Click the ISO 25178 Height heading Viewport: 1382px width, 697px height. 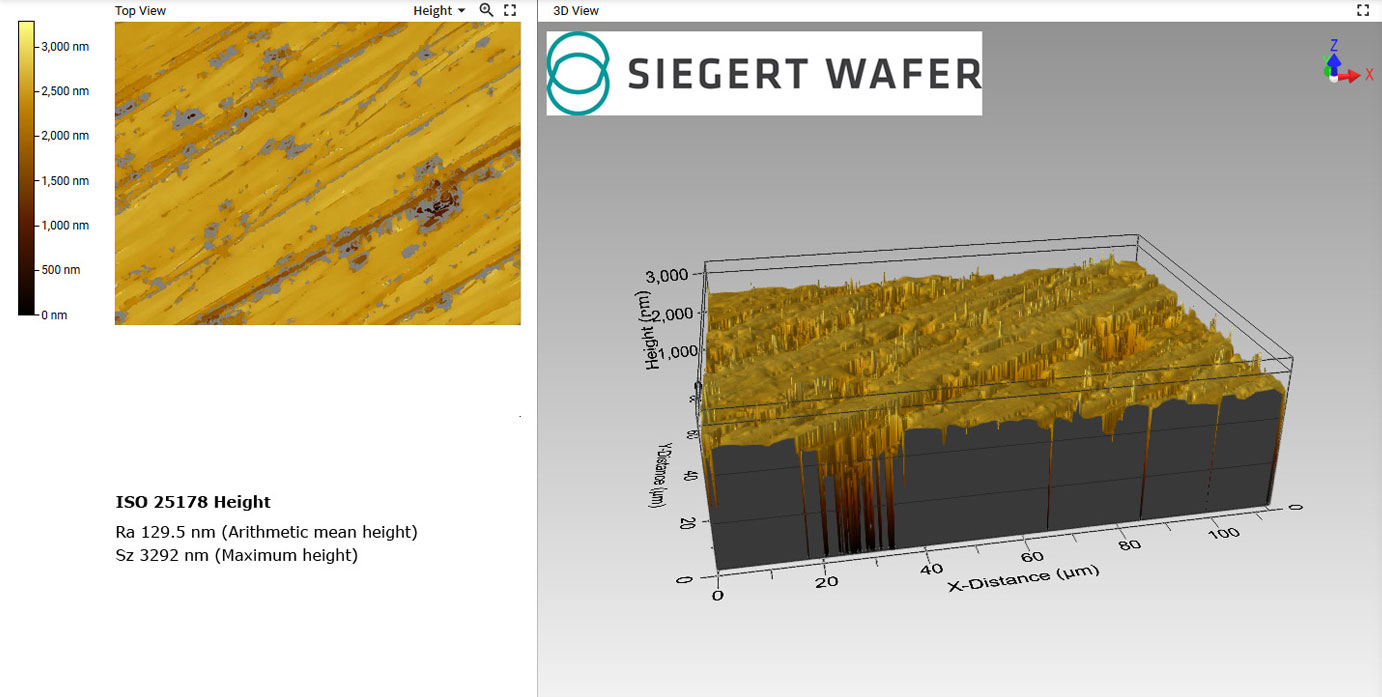[193, 502]
